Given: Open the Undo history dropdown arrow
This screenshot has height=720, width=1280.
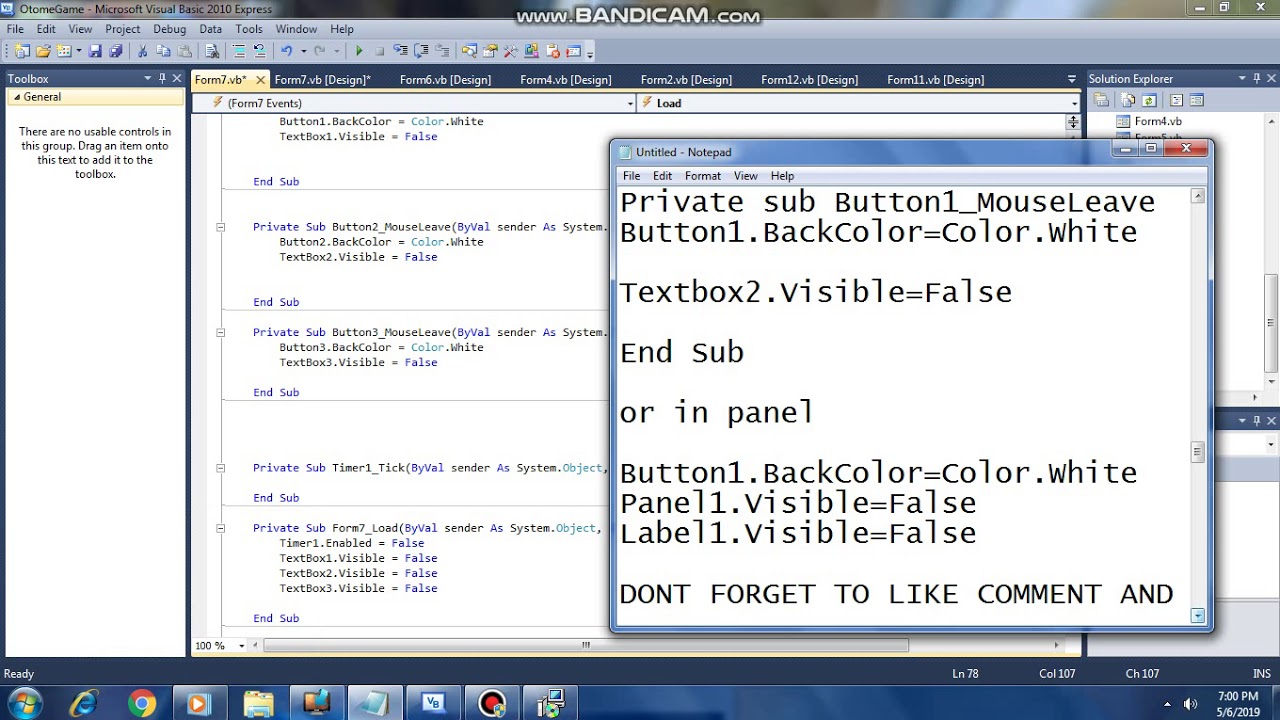Looking at the screenshot, I should (x=304, y=51).
